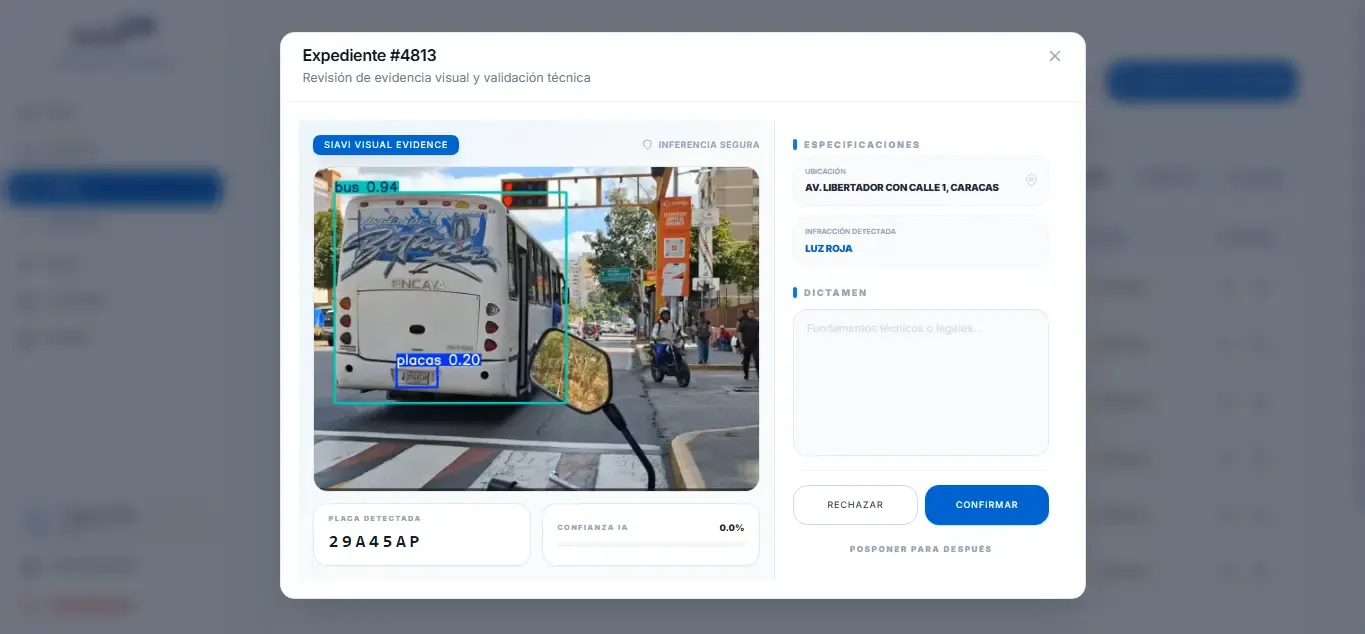Click the subtitle Revisión de evidencia visual
The width and height of the screenshot is (1365, 634).
[447, 78]
